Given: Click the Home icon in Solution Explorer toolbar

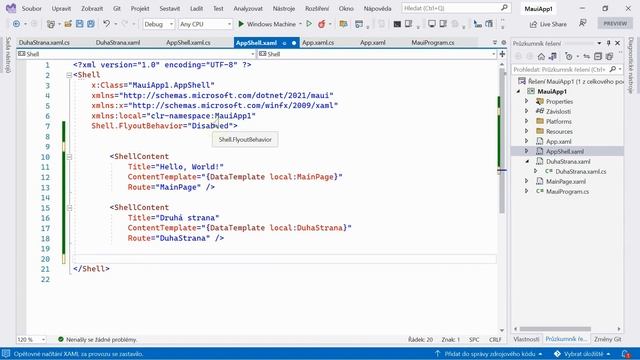Looking at the screenshot, I should pos(541,56).
